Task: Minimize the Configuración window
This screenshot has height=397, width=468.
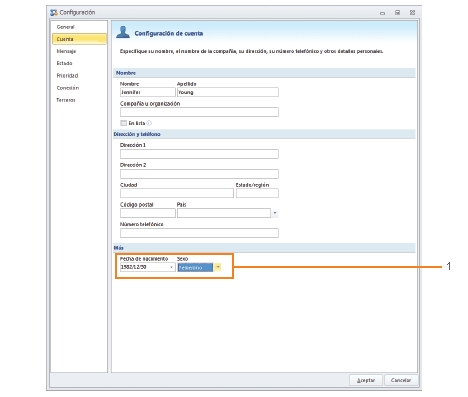Action: [382, 13]
